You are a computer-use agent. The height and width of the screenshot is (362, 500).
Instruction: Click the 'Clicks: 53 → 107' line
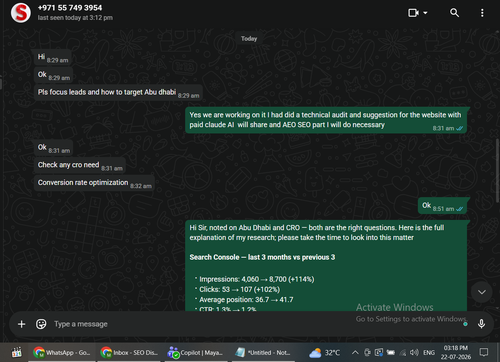[x=239, y=289]
